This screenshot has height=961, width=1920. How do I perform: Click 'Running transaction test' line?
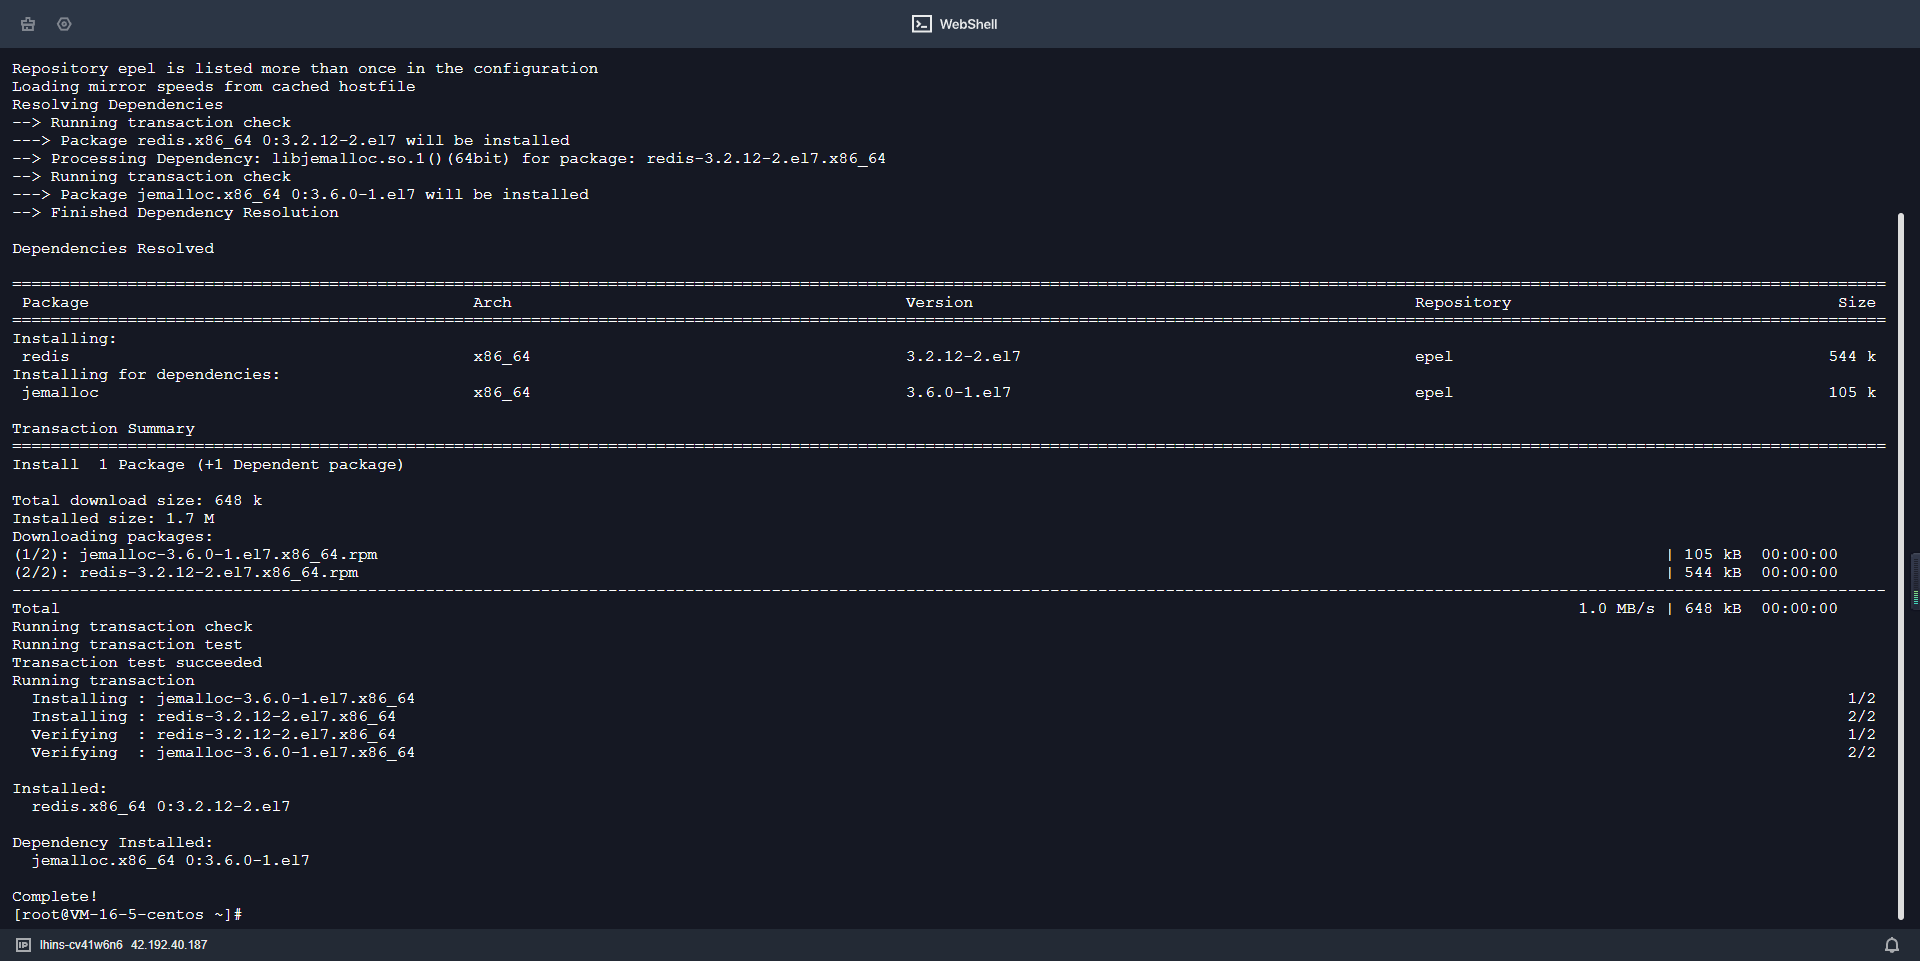[127, 645]
